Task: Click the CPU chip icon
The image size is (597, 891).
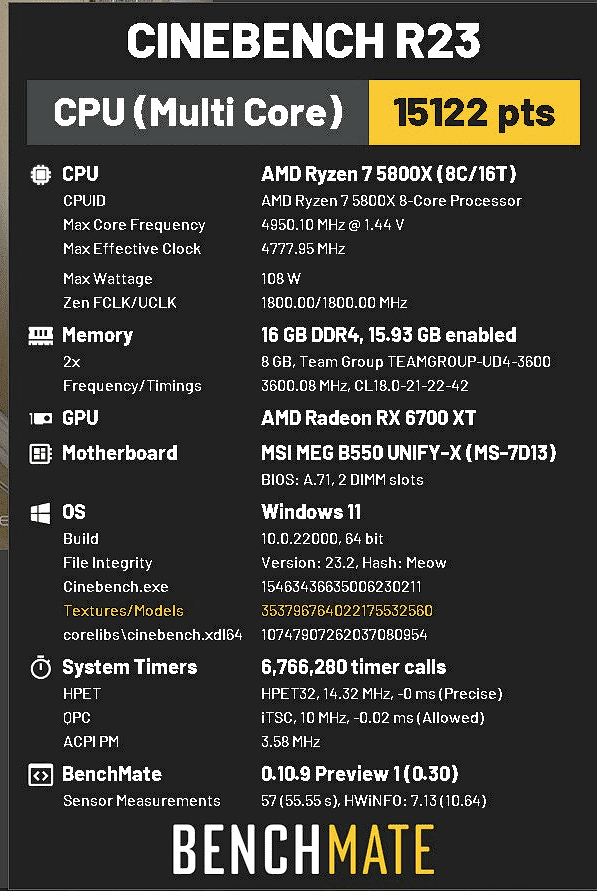Action: (40, 174)
